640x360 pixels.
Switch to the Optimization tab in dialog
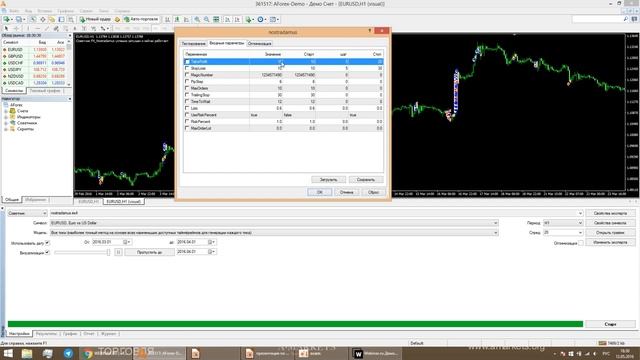click(x=260, y=43)
